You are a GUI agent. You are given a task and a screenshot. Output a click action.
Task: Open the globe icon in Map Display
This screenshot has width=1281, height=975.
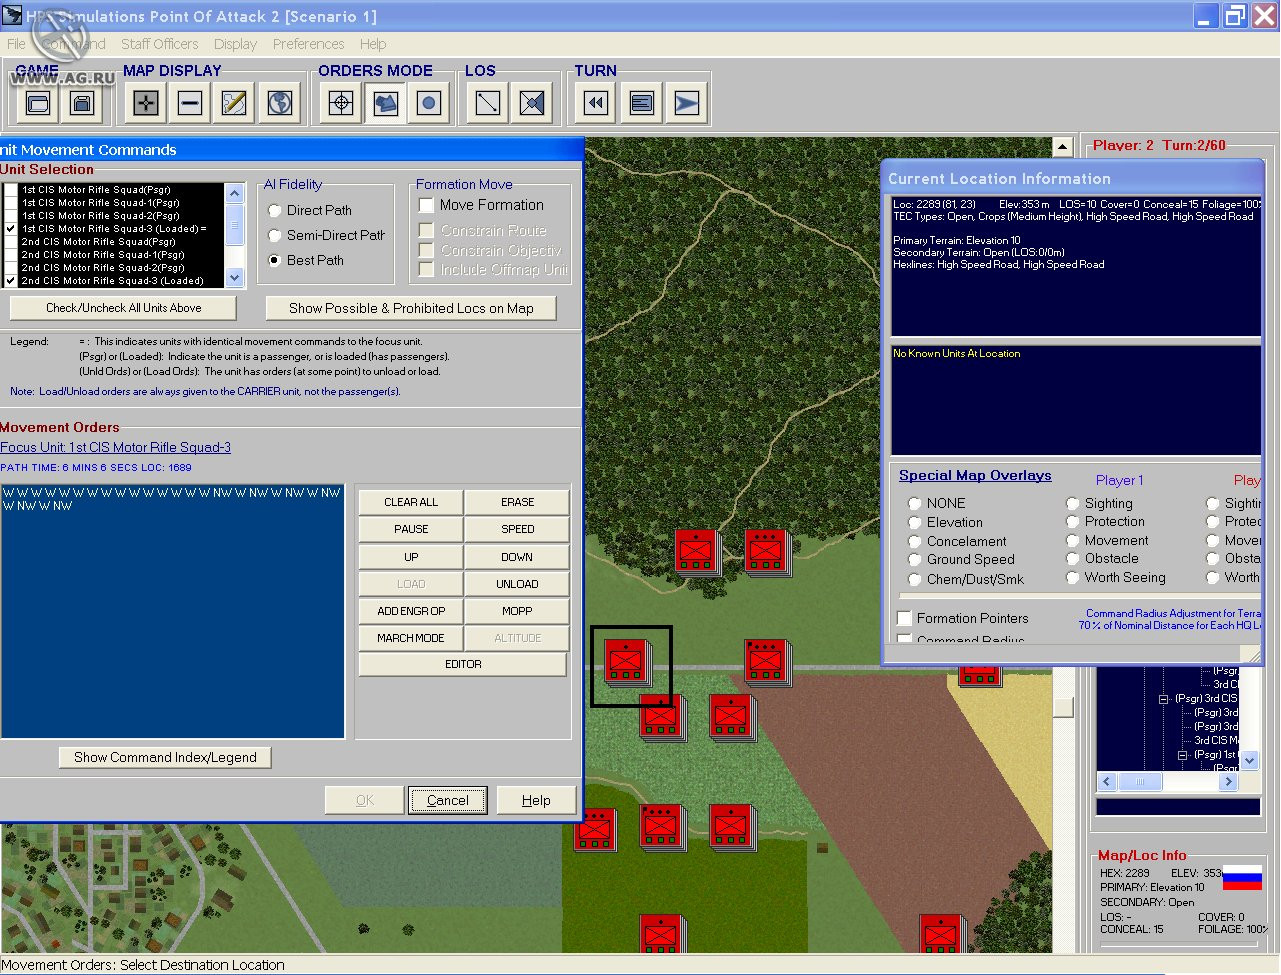tap(280, 103)
